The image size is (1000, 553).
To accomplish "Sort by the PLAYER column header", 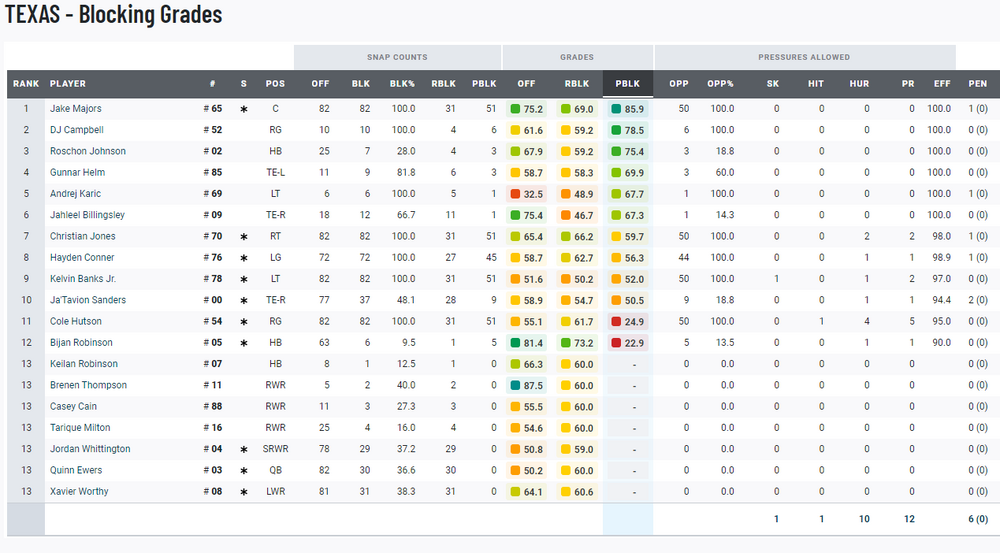I will pos(68,84).
